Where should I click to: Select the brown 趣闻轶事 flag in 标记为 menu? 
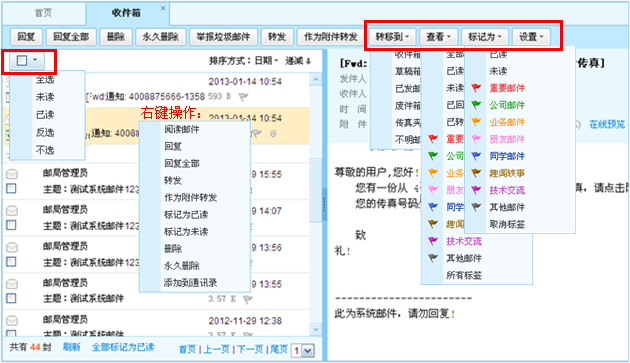pyautogui.click(x=476, y=173)
